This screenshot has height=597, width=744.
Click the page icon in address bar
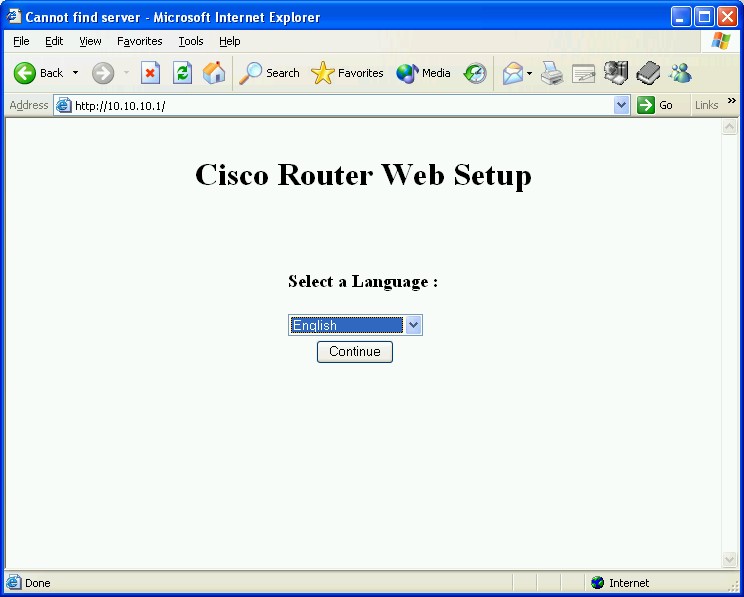pos(64,105)
